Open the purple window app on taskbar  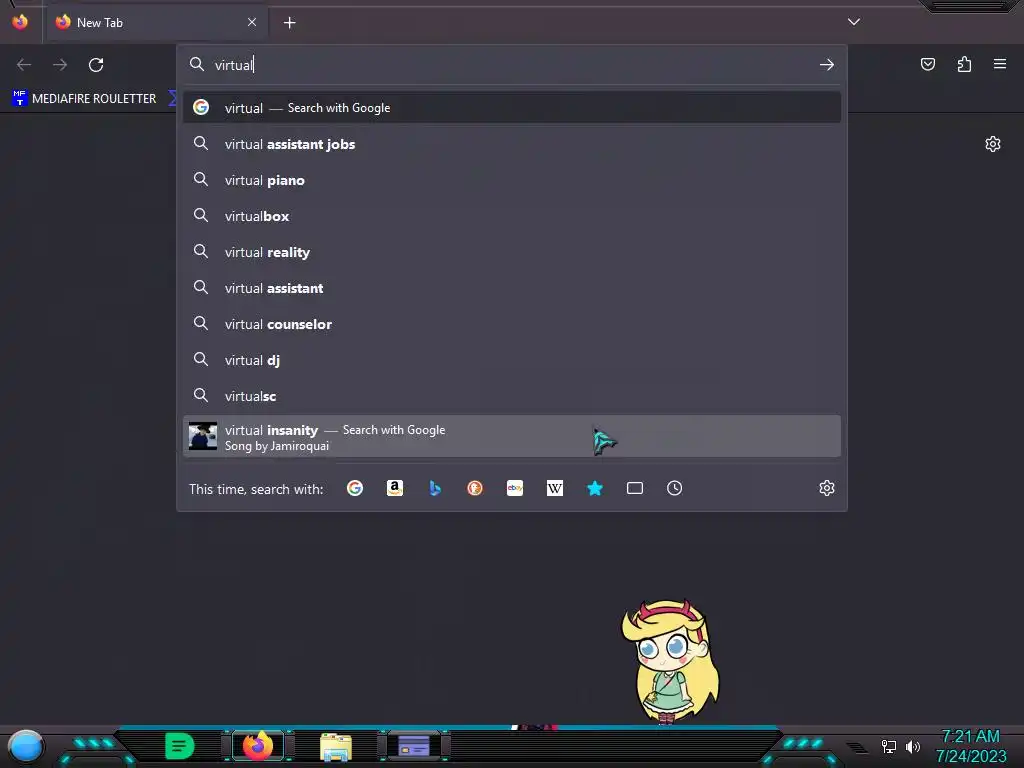point(414,746)
